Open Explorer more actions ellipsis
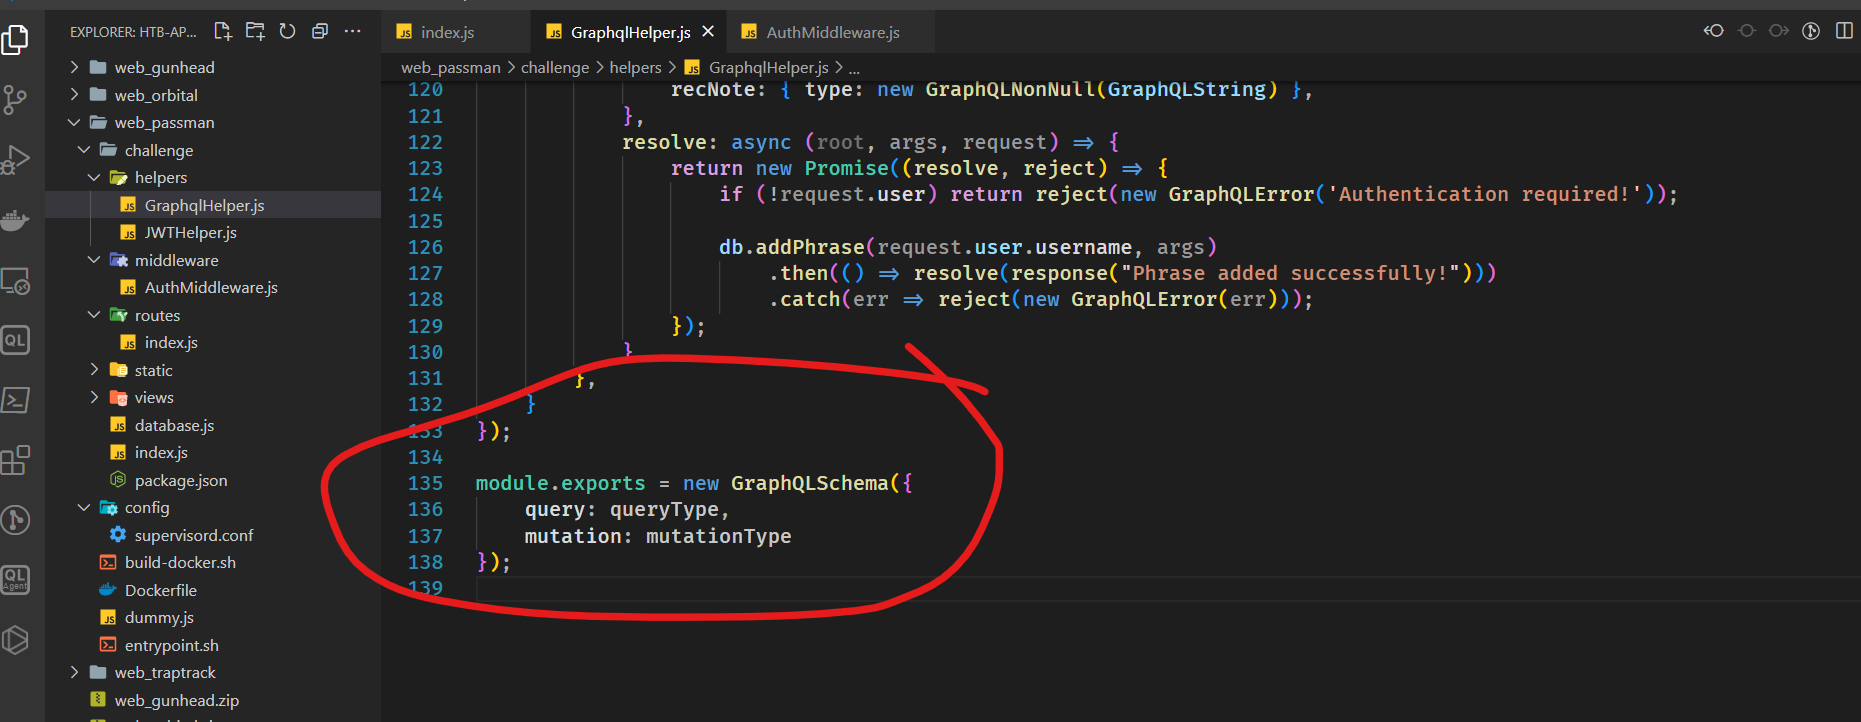The width and height of the screenshot is (1861, 722). (x=352, y=32)
